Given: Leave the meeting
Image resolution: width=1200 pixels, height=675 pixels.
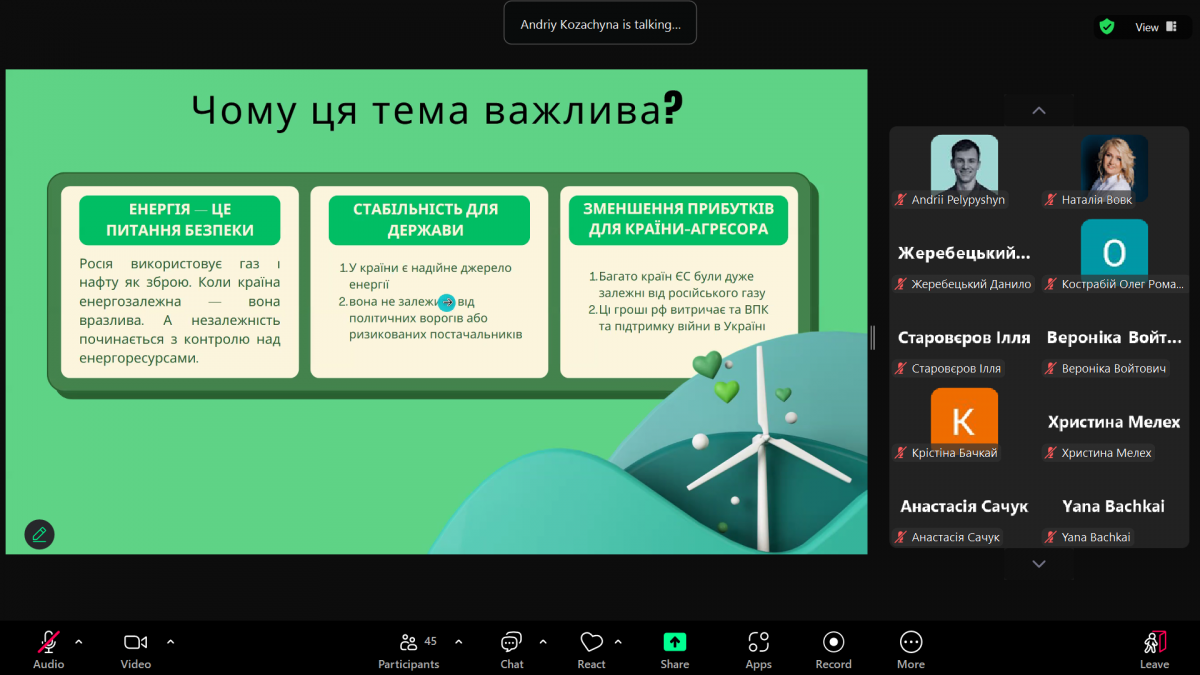Looking at the screenshot, I should tap(1154, 640).
